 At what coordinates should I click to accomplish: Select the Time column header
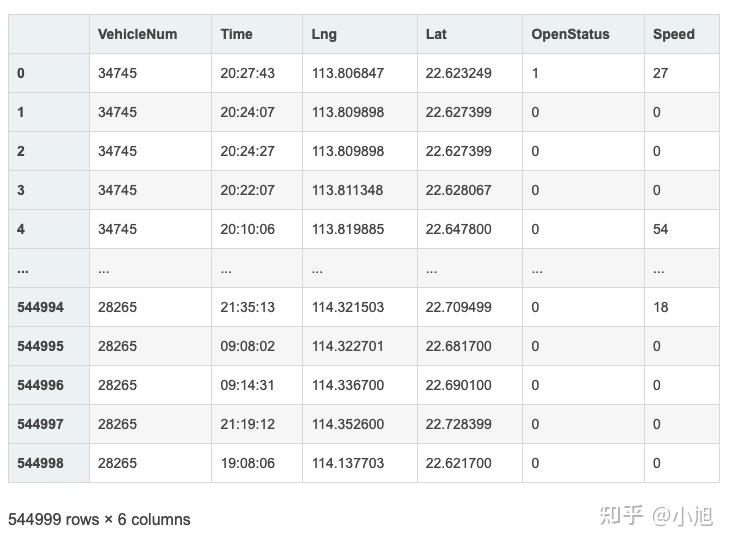236,34
